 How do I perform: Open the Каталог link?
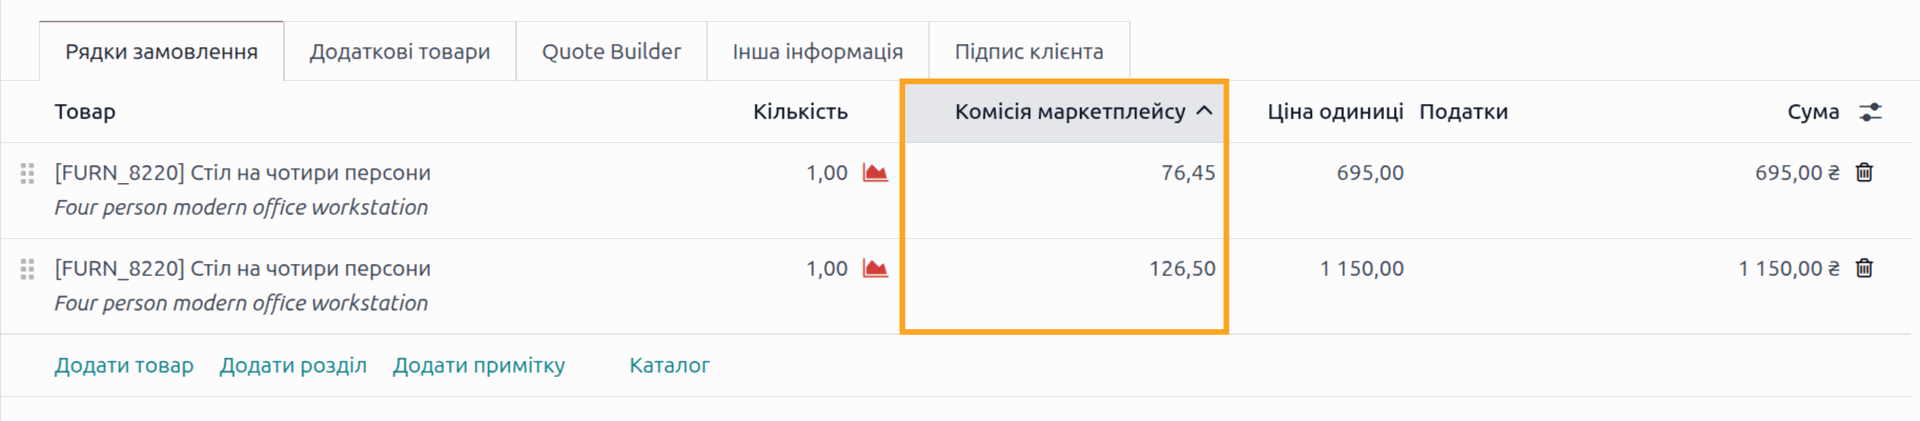click(669, 366)
